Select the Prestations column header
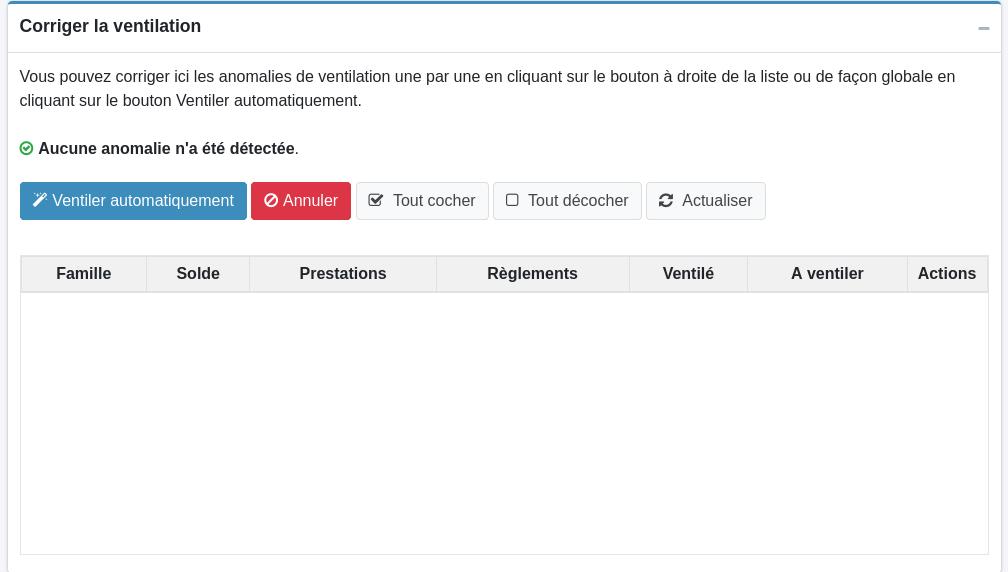This screenshot has height=572, width=1008. [x=343, y=274]
